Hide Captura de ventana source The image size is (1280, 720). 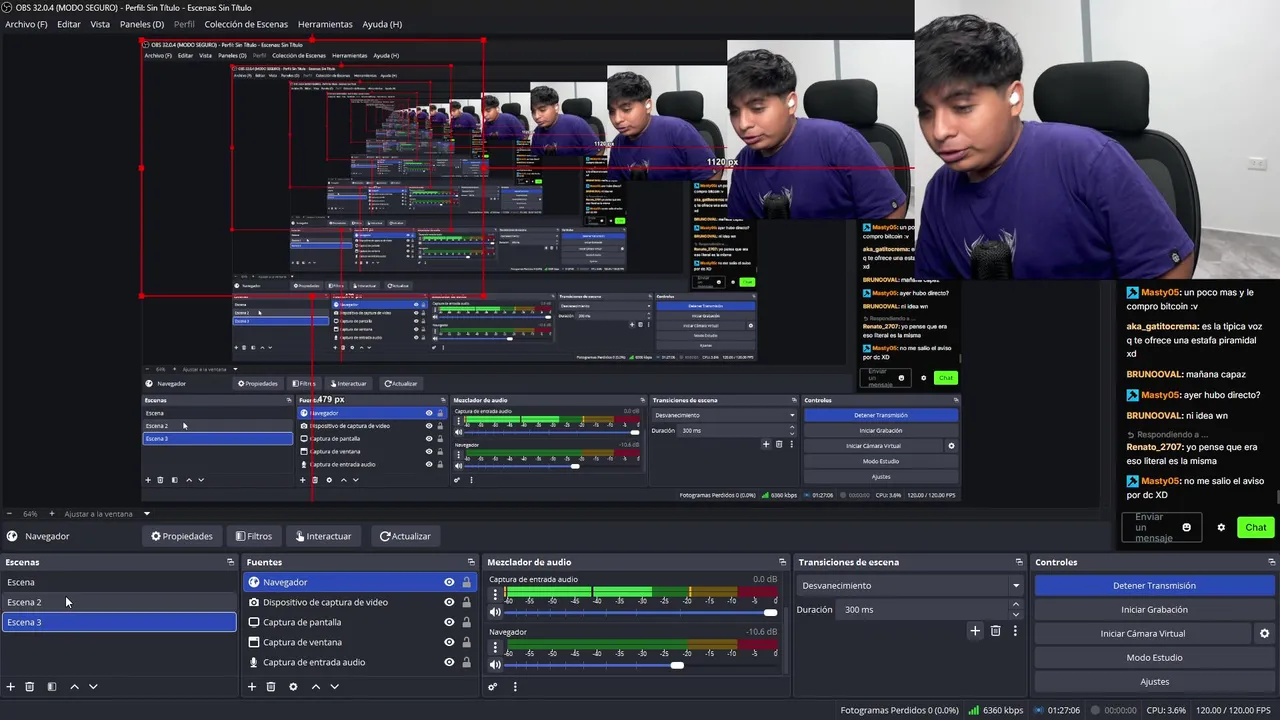click(449, 642)
